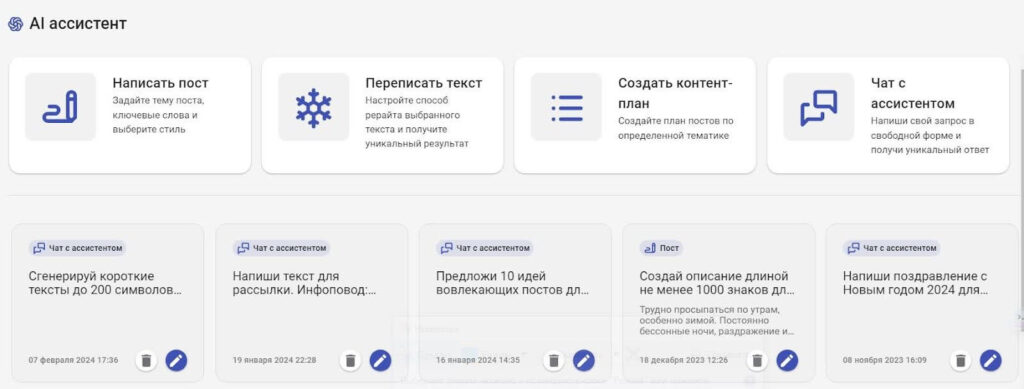
Task: Delete the chat dated 19 января 2024
Action: click(x=351, y=360)
